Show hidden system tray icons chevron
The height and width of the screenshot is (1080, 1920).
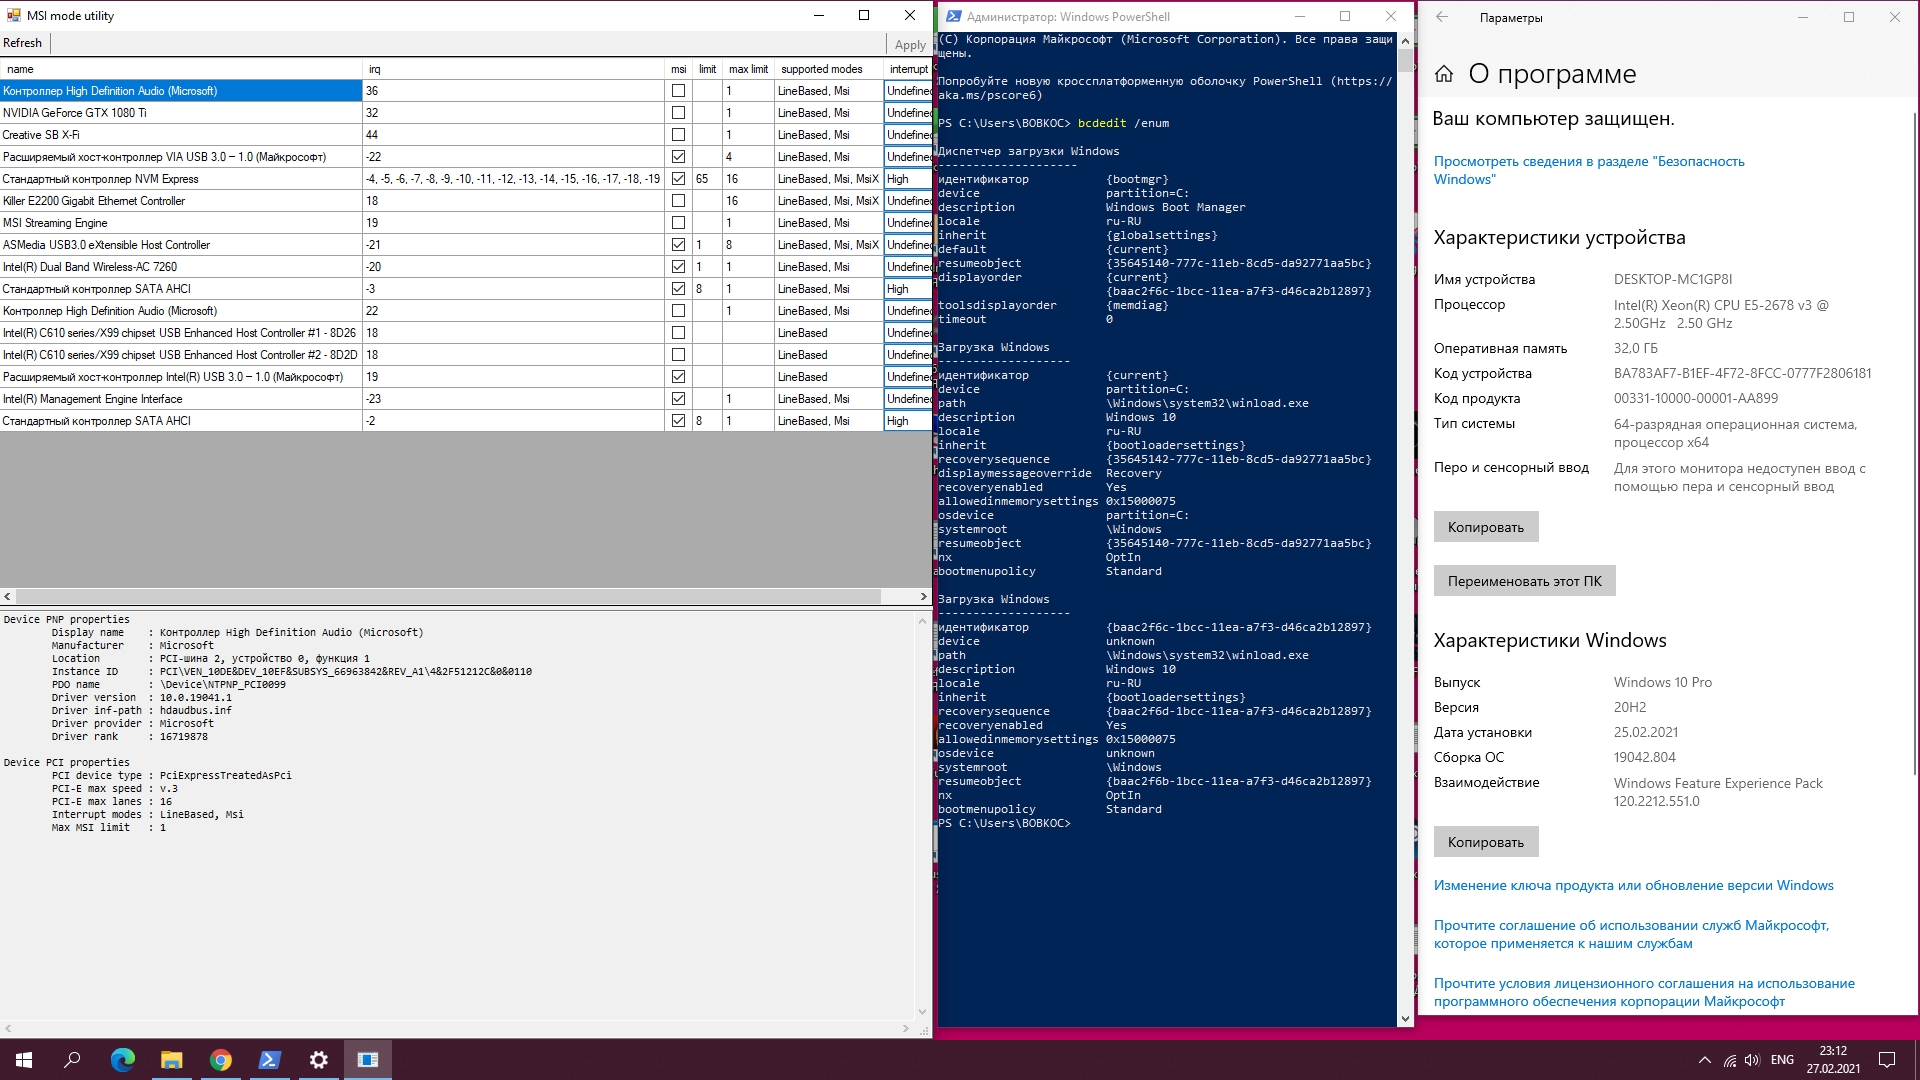click(1704, 1060)
